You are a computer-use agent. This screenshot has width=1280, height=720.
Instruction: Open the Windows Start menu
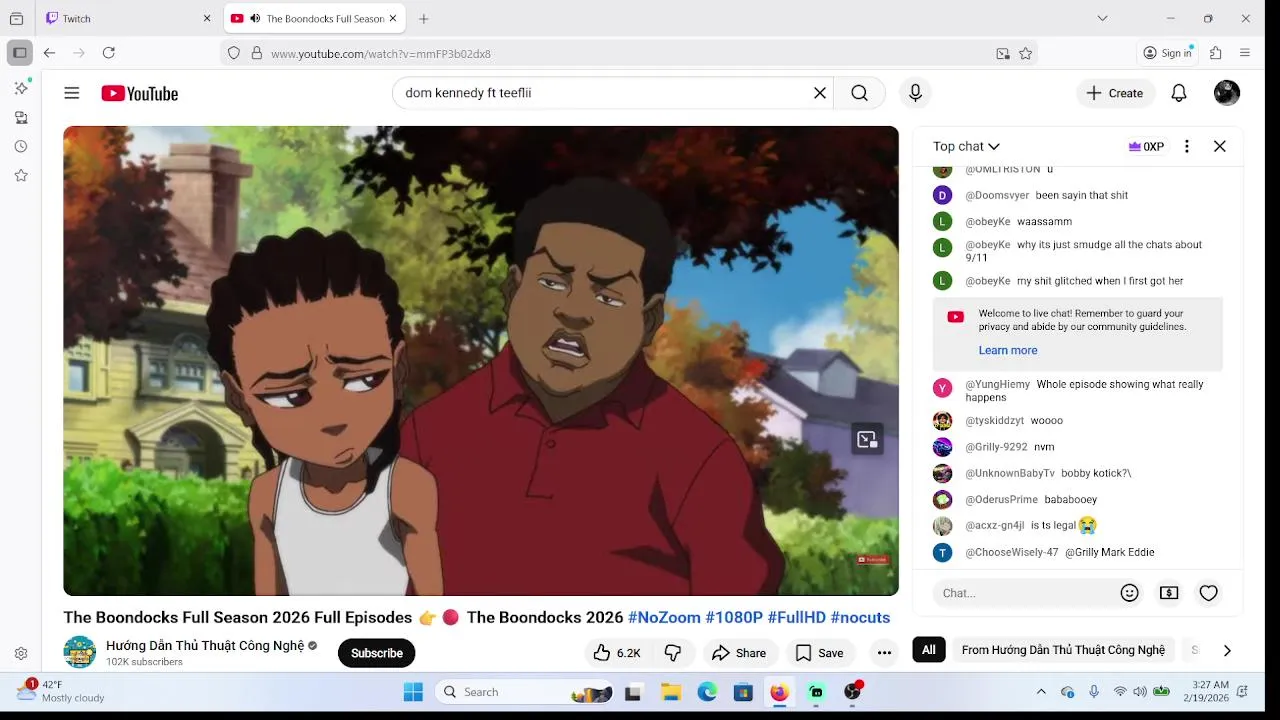coord(413,692)
